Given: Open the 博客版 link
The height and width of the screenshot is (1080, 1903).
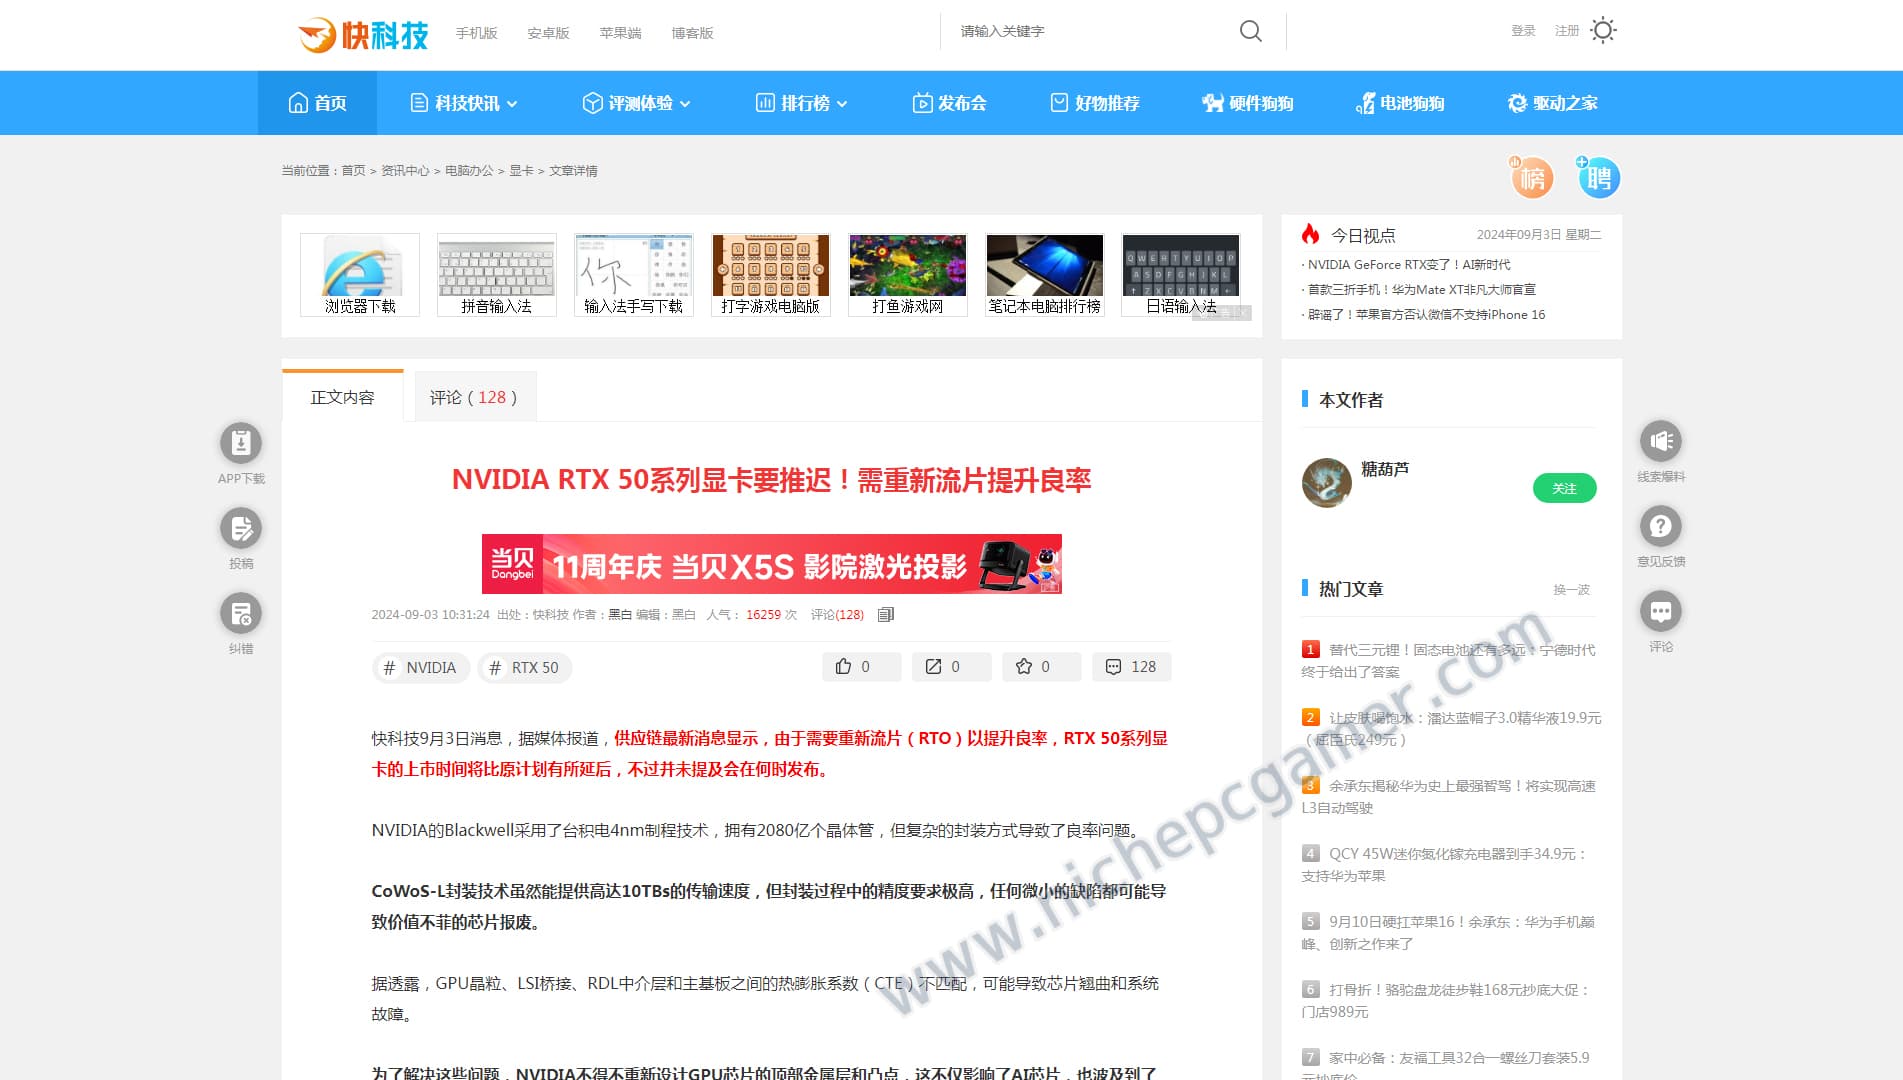Looking at the screenshot, I should [692, 33].
